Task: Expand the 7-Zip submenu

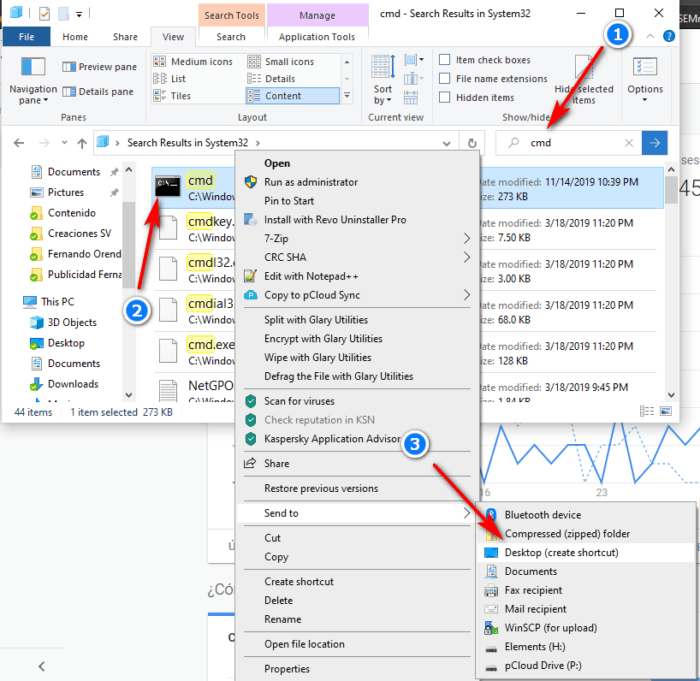Action: [x=466, y=238]
